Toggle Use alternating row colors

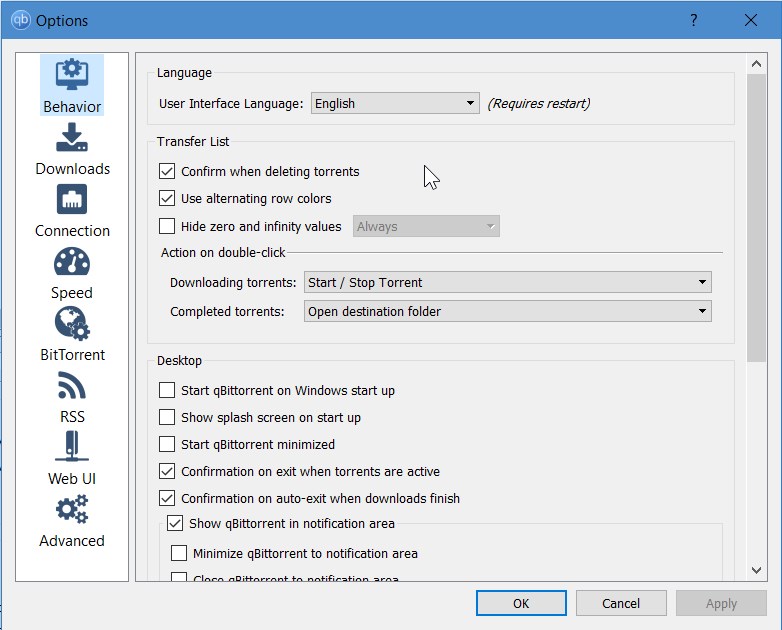(167, 199)
